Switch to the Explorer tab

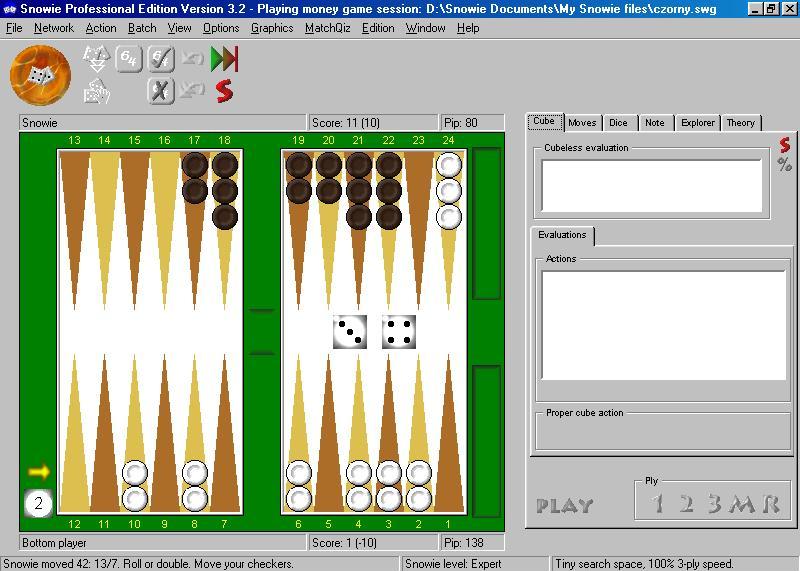(x=697, y=123)
